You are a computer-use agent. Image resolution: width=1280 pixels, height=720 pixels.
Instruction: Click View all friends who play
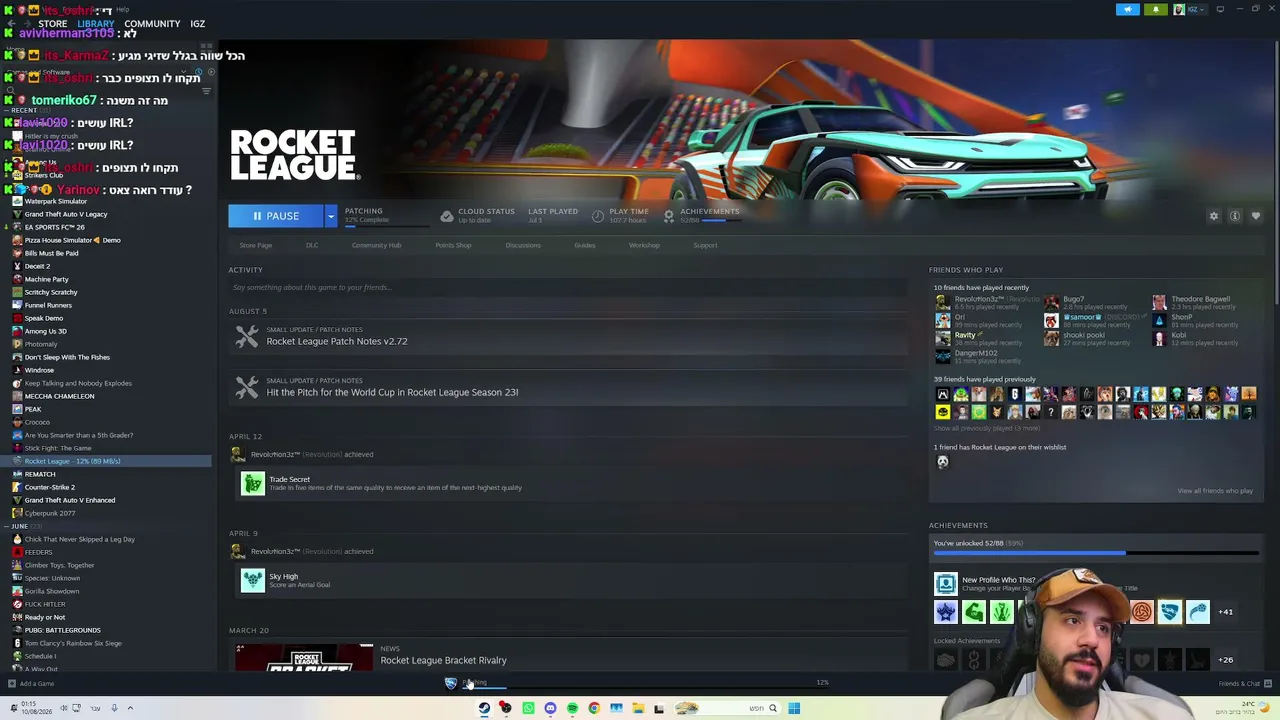pyautogui.click(x=1215, y=491)
